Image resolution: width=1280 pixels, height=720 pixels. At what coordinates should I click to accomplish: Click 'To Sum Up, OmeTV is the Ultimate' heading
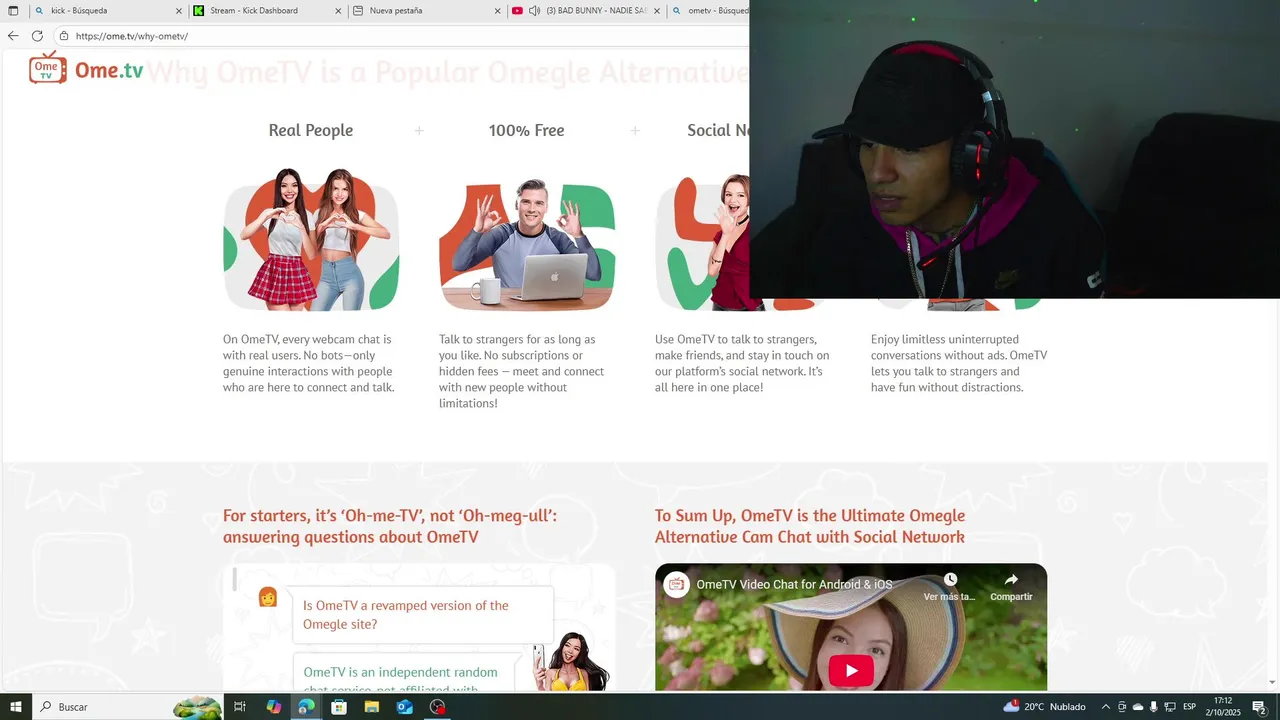810,526
